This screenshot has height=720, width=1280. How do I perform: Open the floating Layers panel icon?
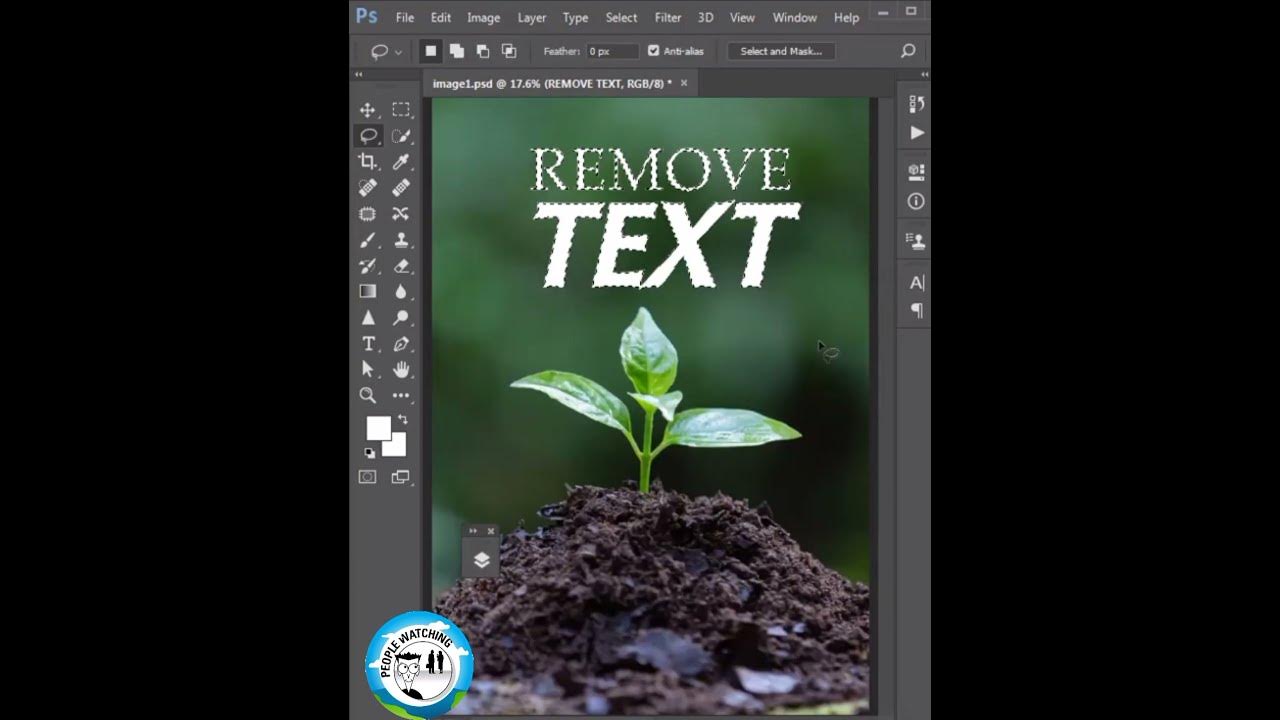481,560
